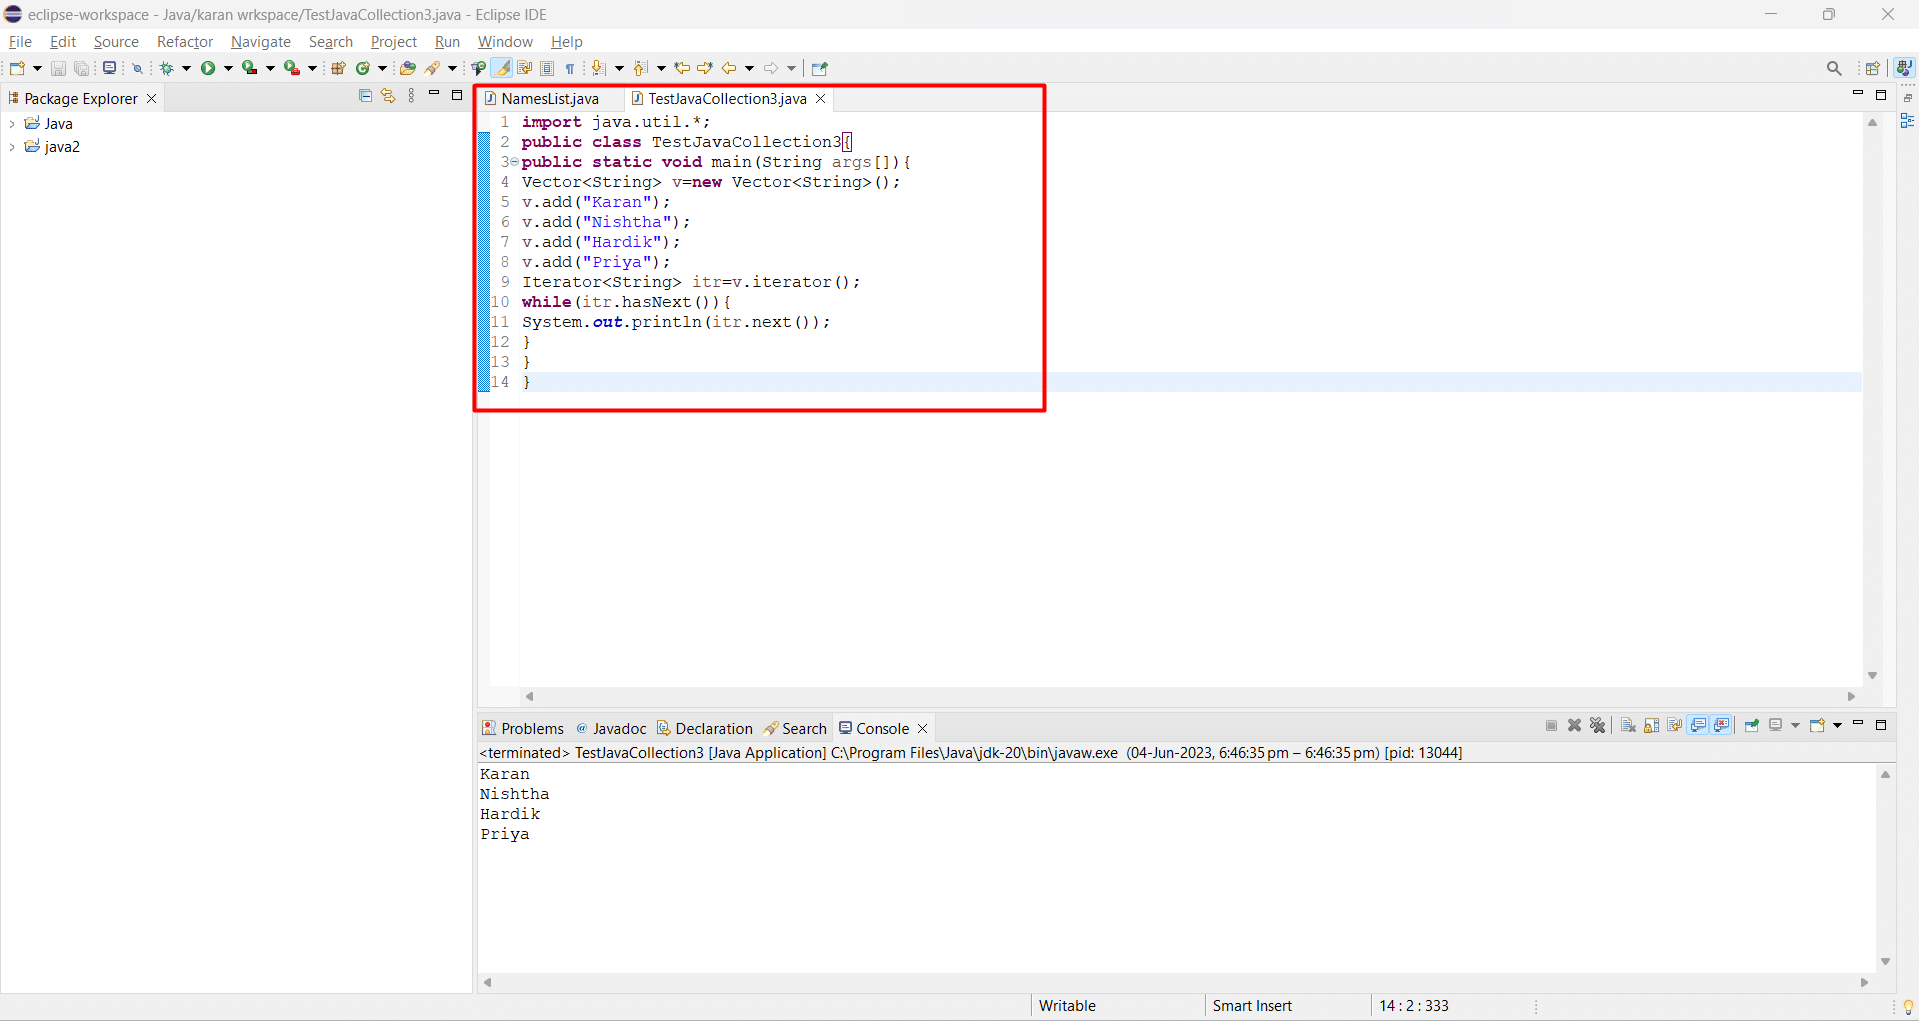Screen dimensions: 1919x1021
Task: Expand the java2 project tree node
Action: coord(11,146)
